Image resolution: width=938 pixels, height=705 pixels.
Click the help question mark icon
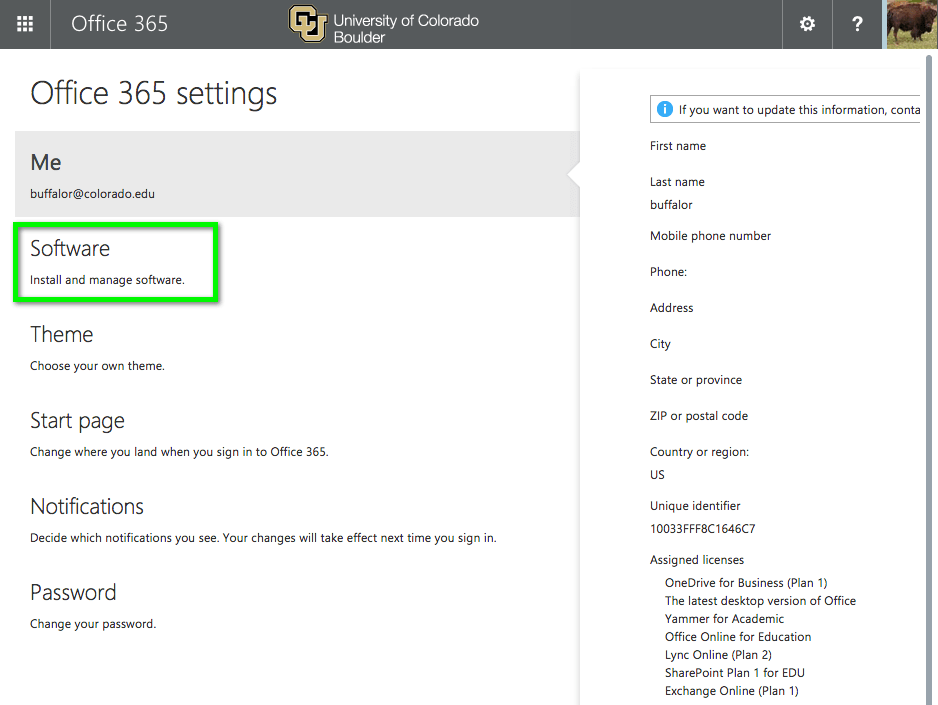tap(857, 24)
